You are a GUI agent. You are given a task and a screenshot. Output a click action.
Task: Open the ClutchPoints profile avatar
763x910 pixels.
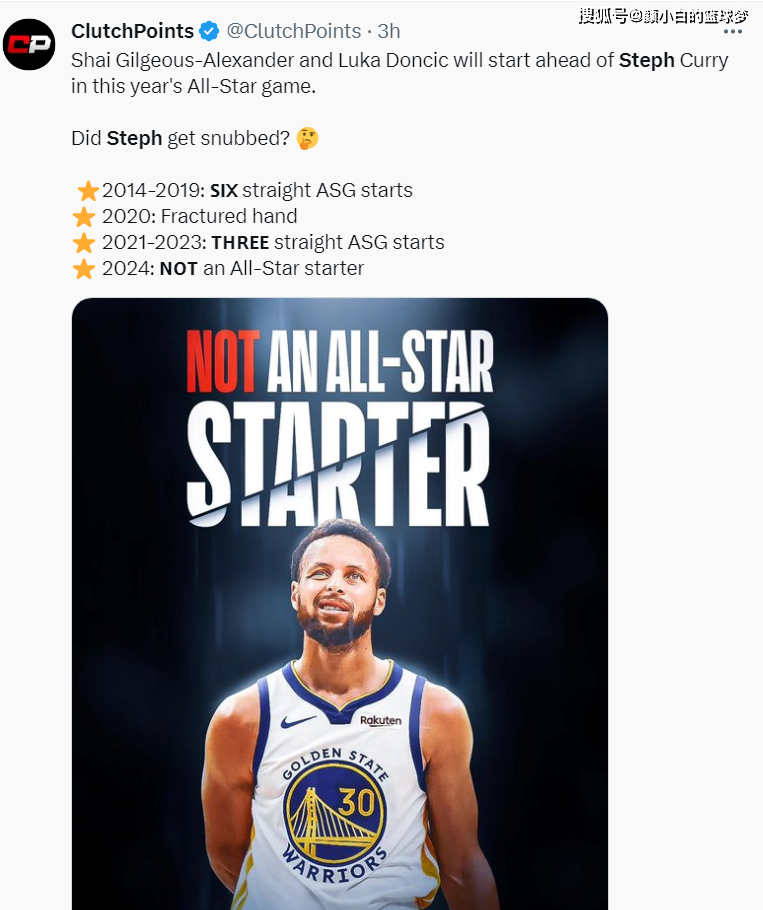tap(29, 45)
